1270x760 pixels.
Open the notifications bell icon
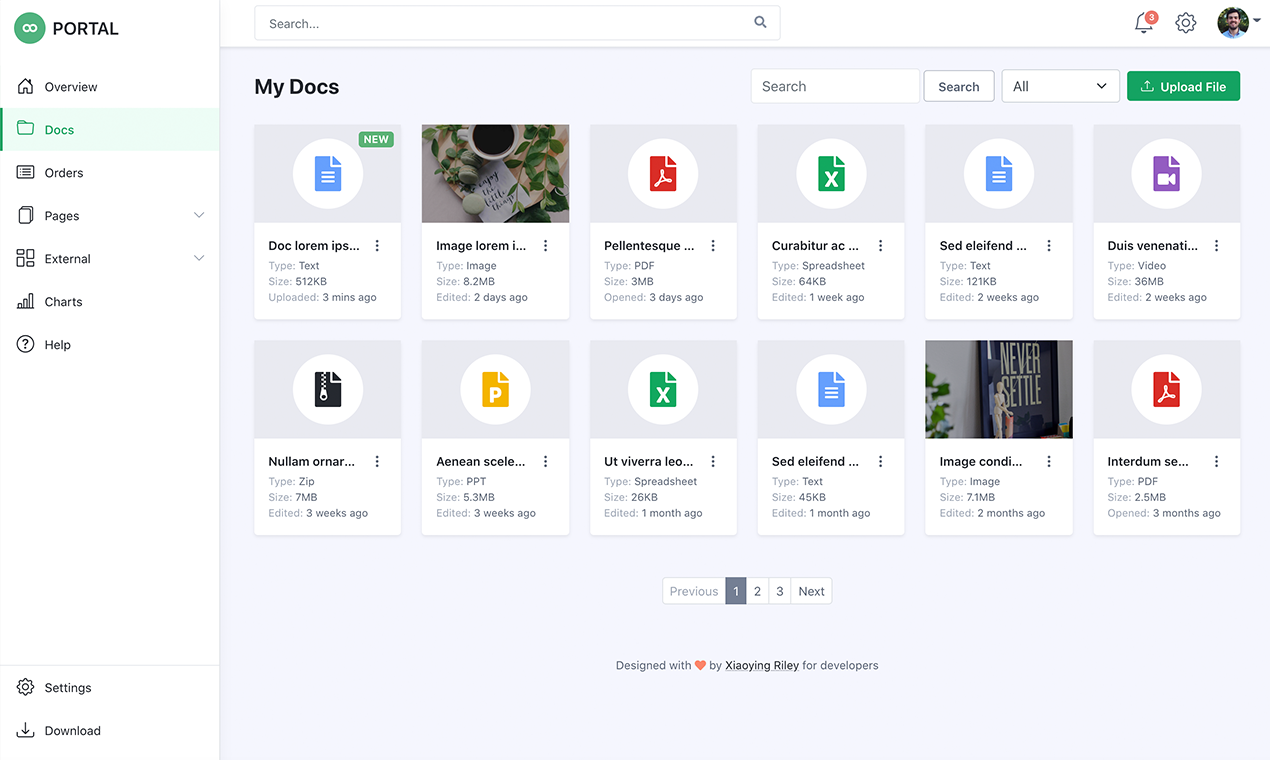coord(1143,22)
